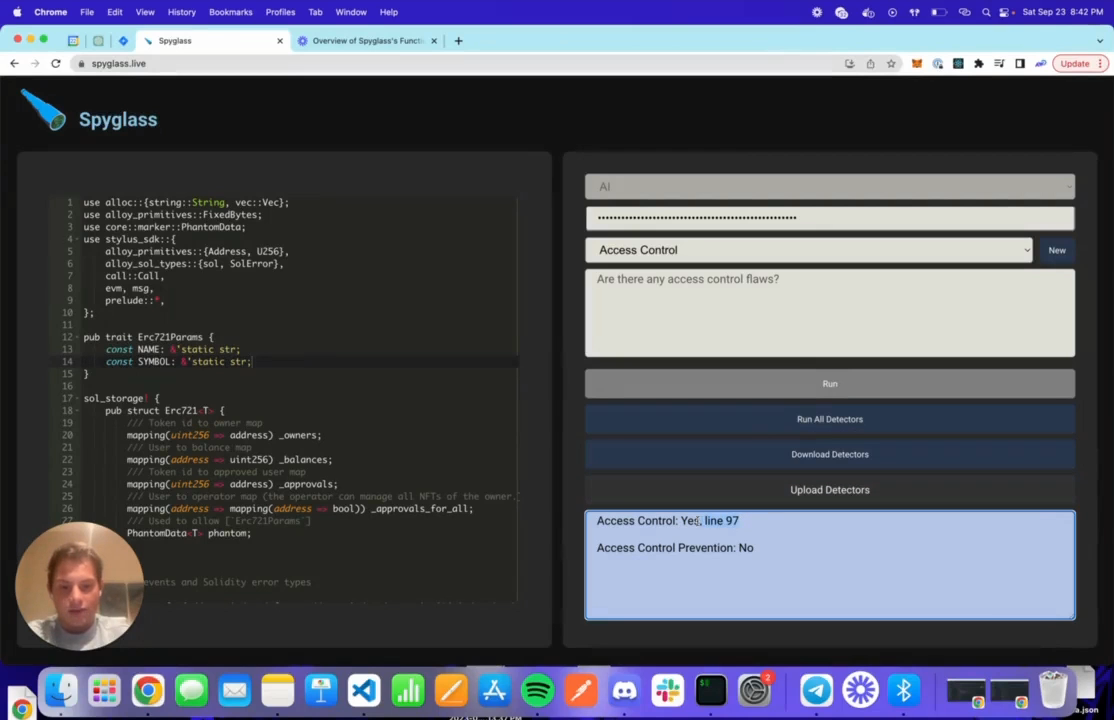1114x720 pixels.
Task: Click the Run button
Action: (x=830, y=384)
